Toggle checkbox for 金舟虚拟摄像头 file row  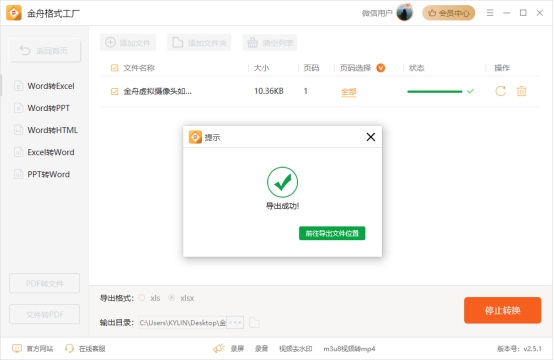click(114, 92)
